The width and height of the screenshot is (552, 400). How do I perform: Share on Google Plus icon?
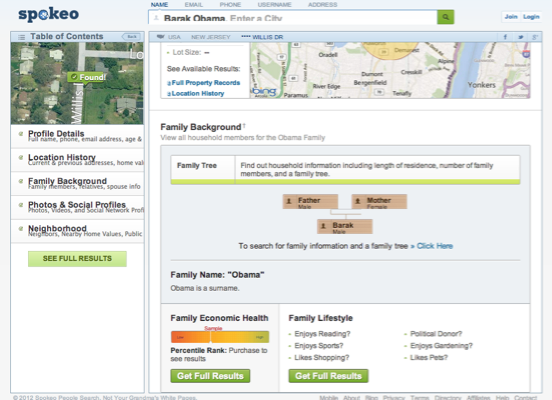[x=535, y=37]
